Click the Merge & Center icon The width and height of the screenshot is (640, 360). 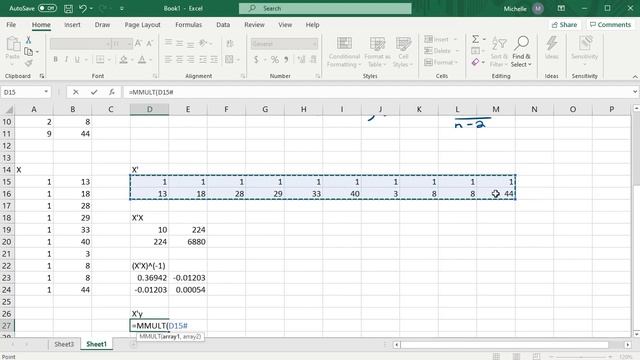pyautogui.click(x=229, y=60)
